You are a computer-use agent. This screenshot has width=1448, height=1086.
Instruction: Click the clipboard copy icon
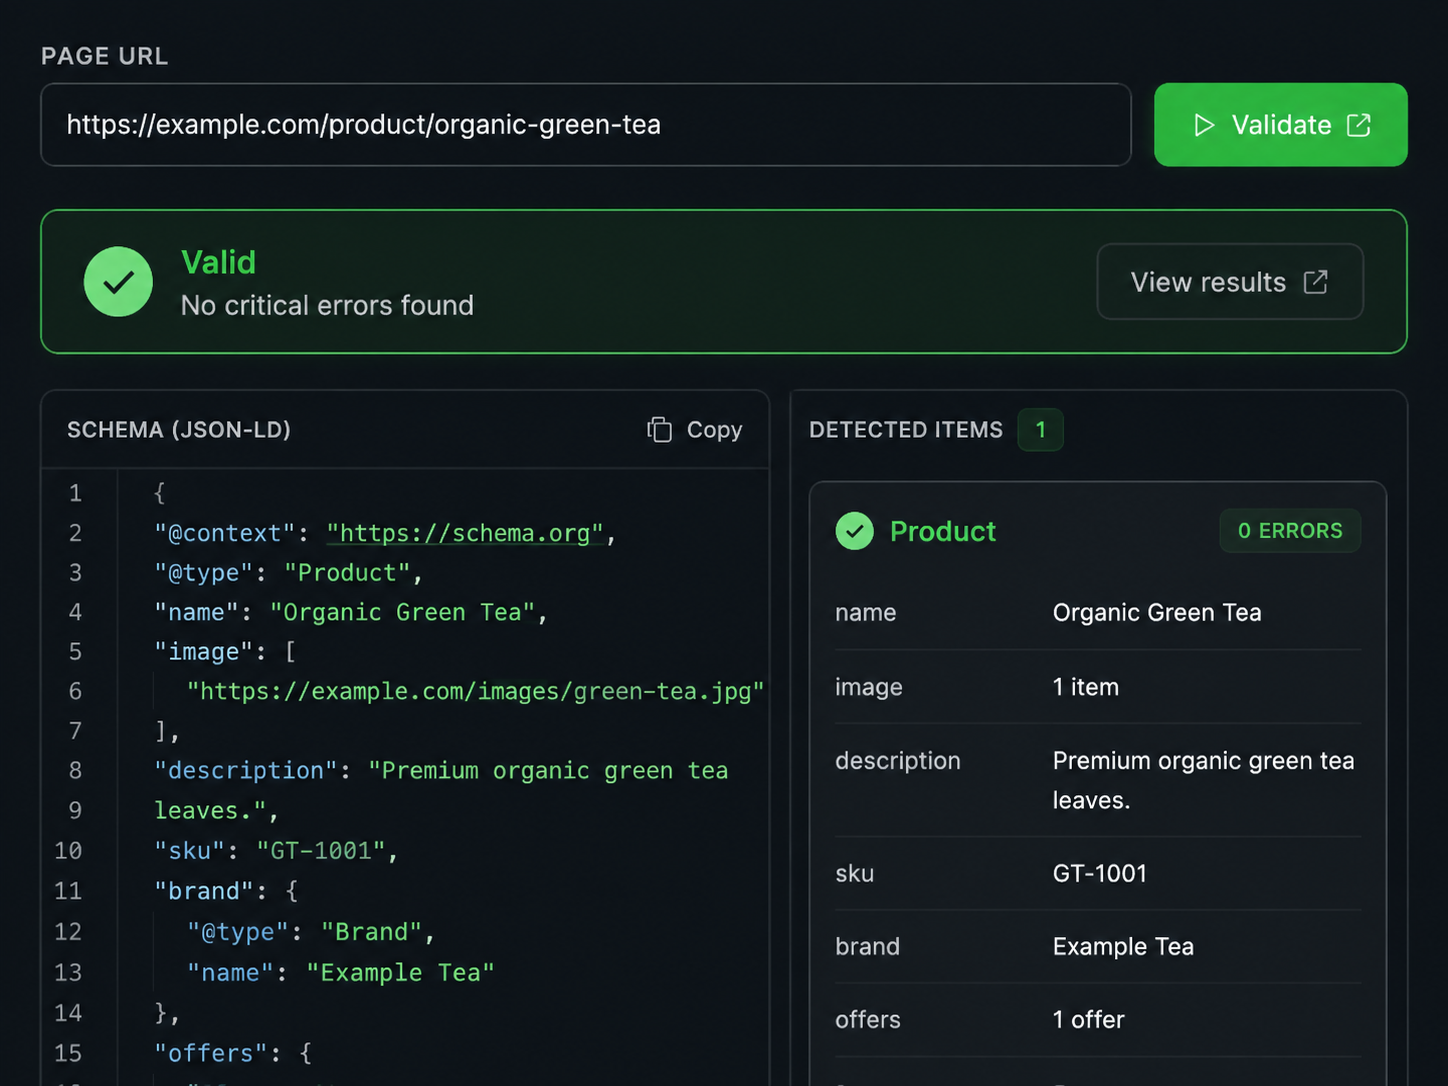659,430
